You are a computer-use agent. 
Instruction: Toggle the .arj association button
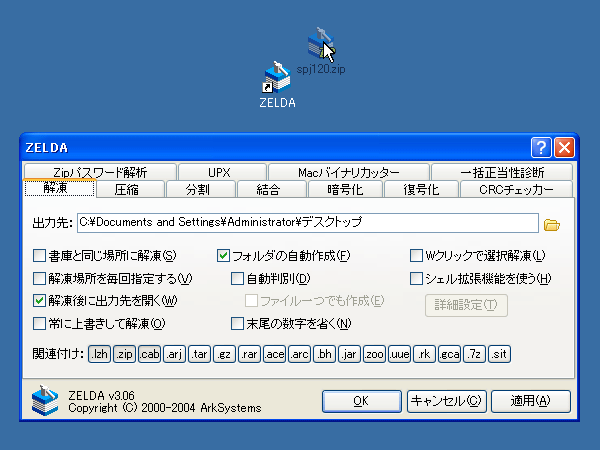174,354
